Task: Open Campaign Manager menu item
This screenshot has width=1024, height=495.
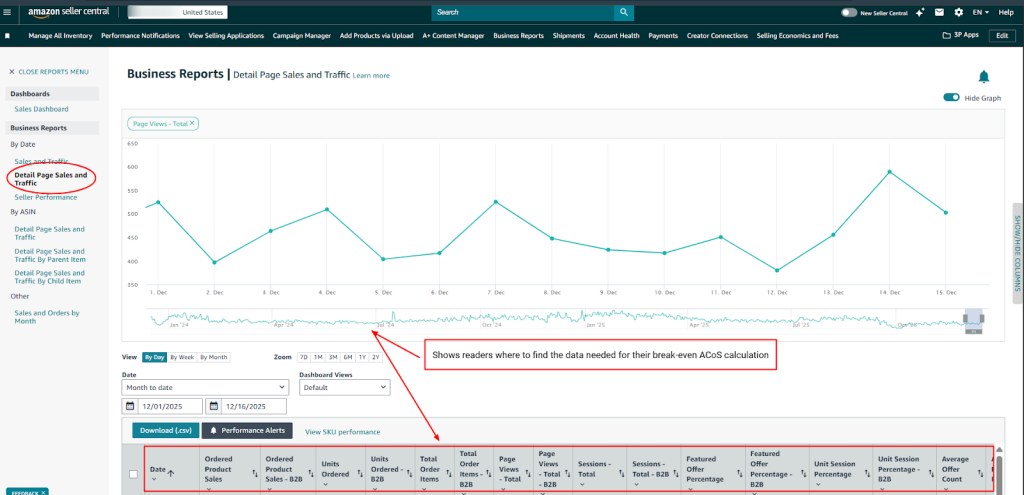Action: [302, 36]
